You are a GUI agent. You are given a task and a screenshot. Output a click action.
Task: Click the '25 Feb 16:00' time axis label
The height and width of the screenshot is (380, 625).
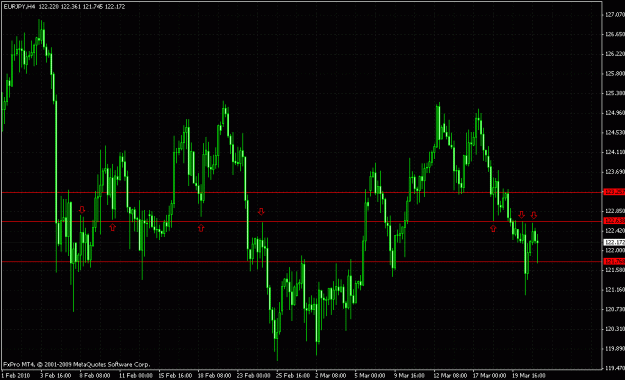coord(293,375)
